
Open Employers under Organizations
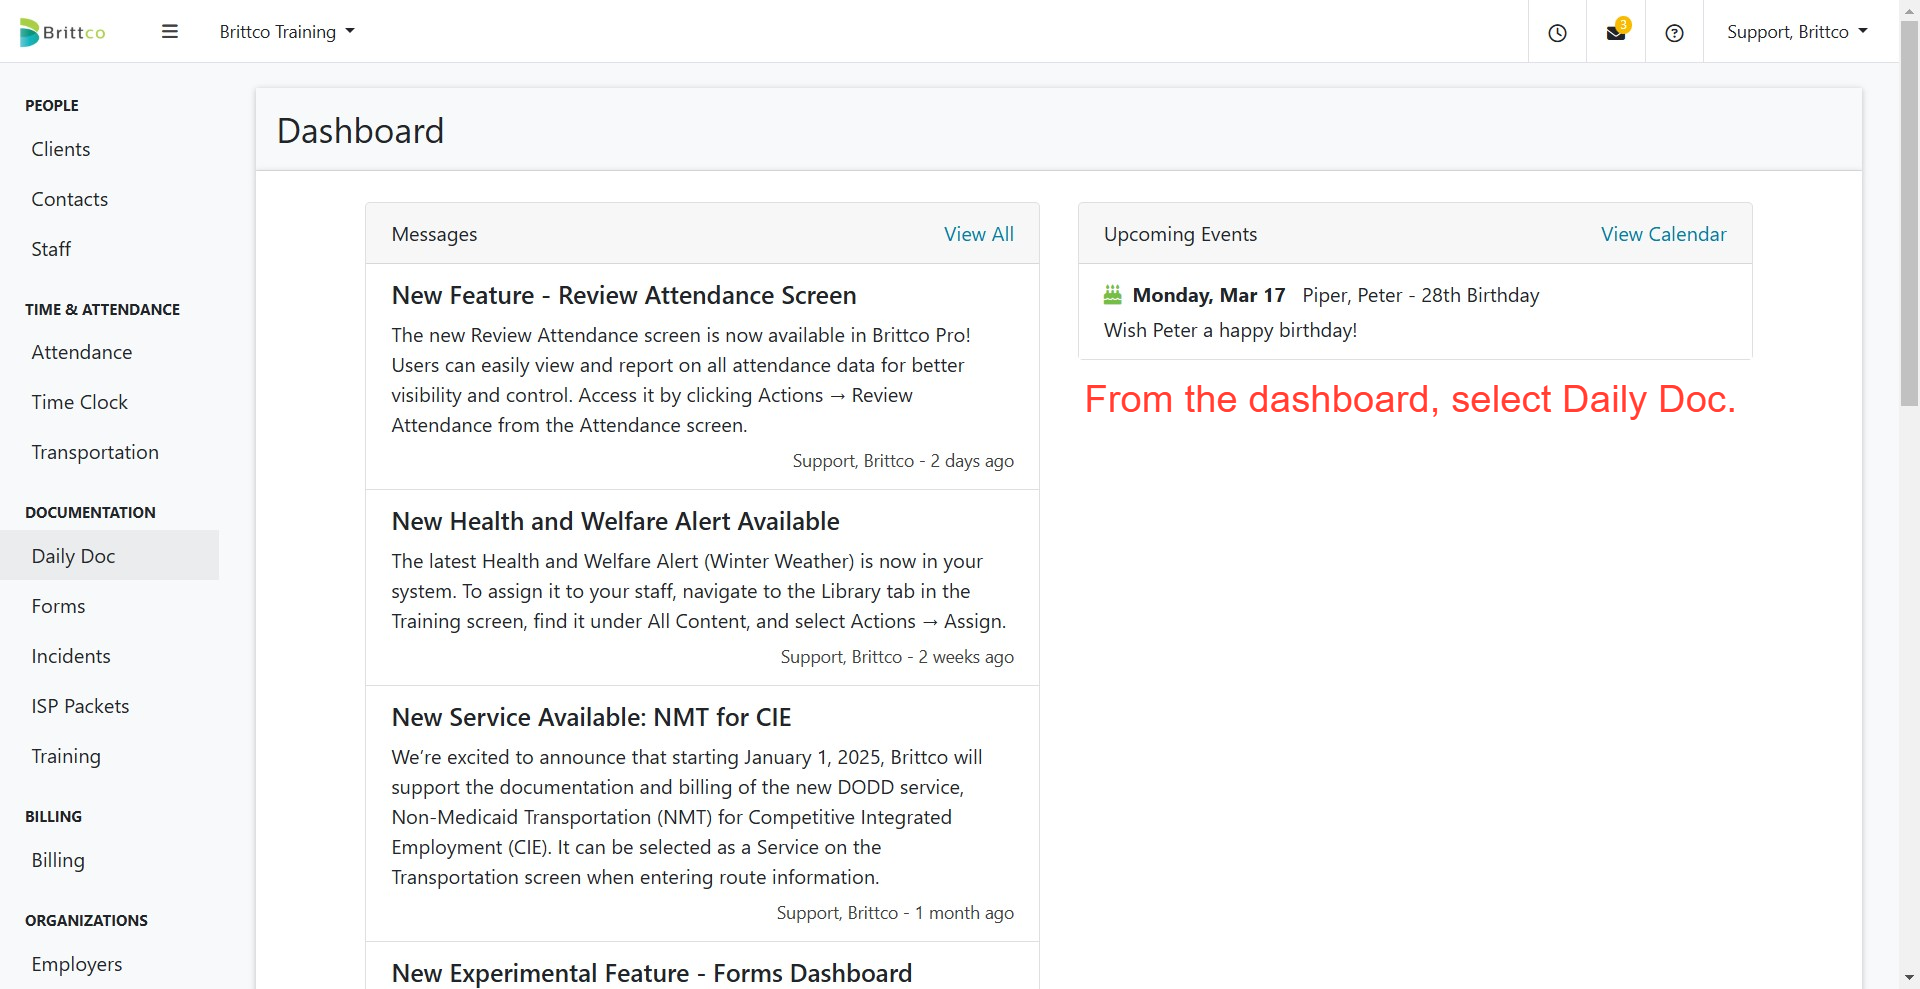(x=77, y=964)
